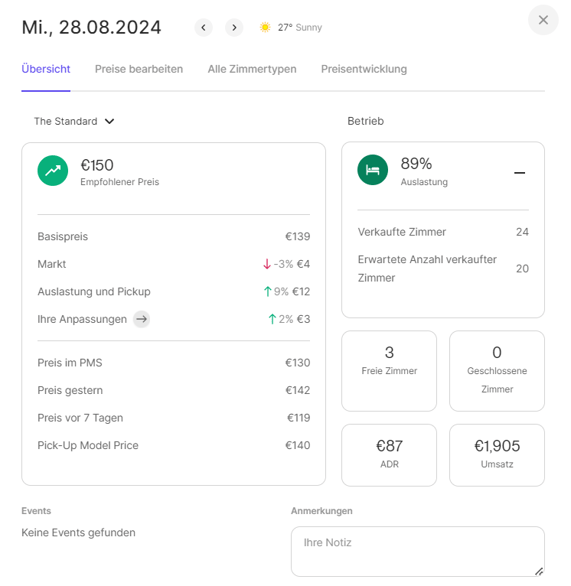Open The Standard room type dropdown
This screenshot has height=586, width=571.
pos(74,121)
